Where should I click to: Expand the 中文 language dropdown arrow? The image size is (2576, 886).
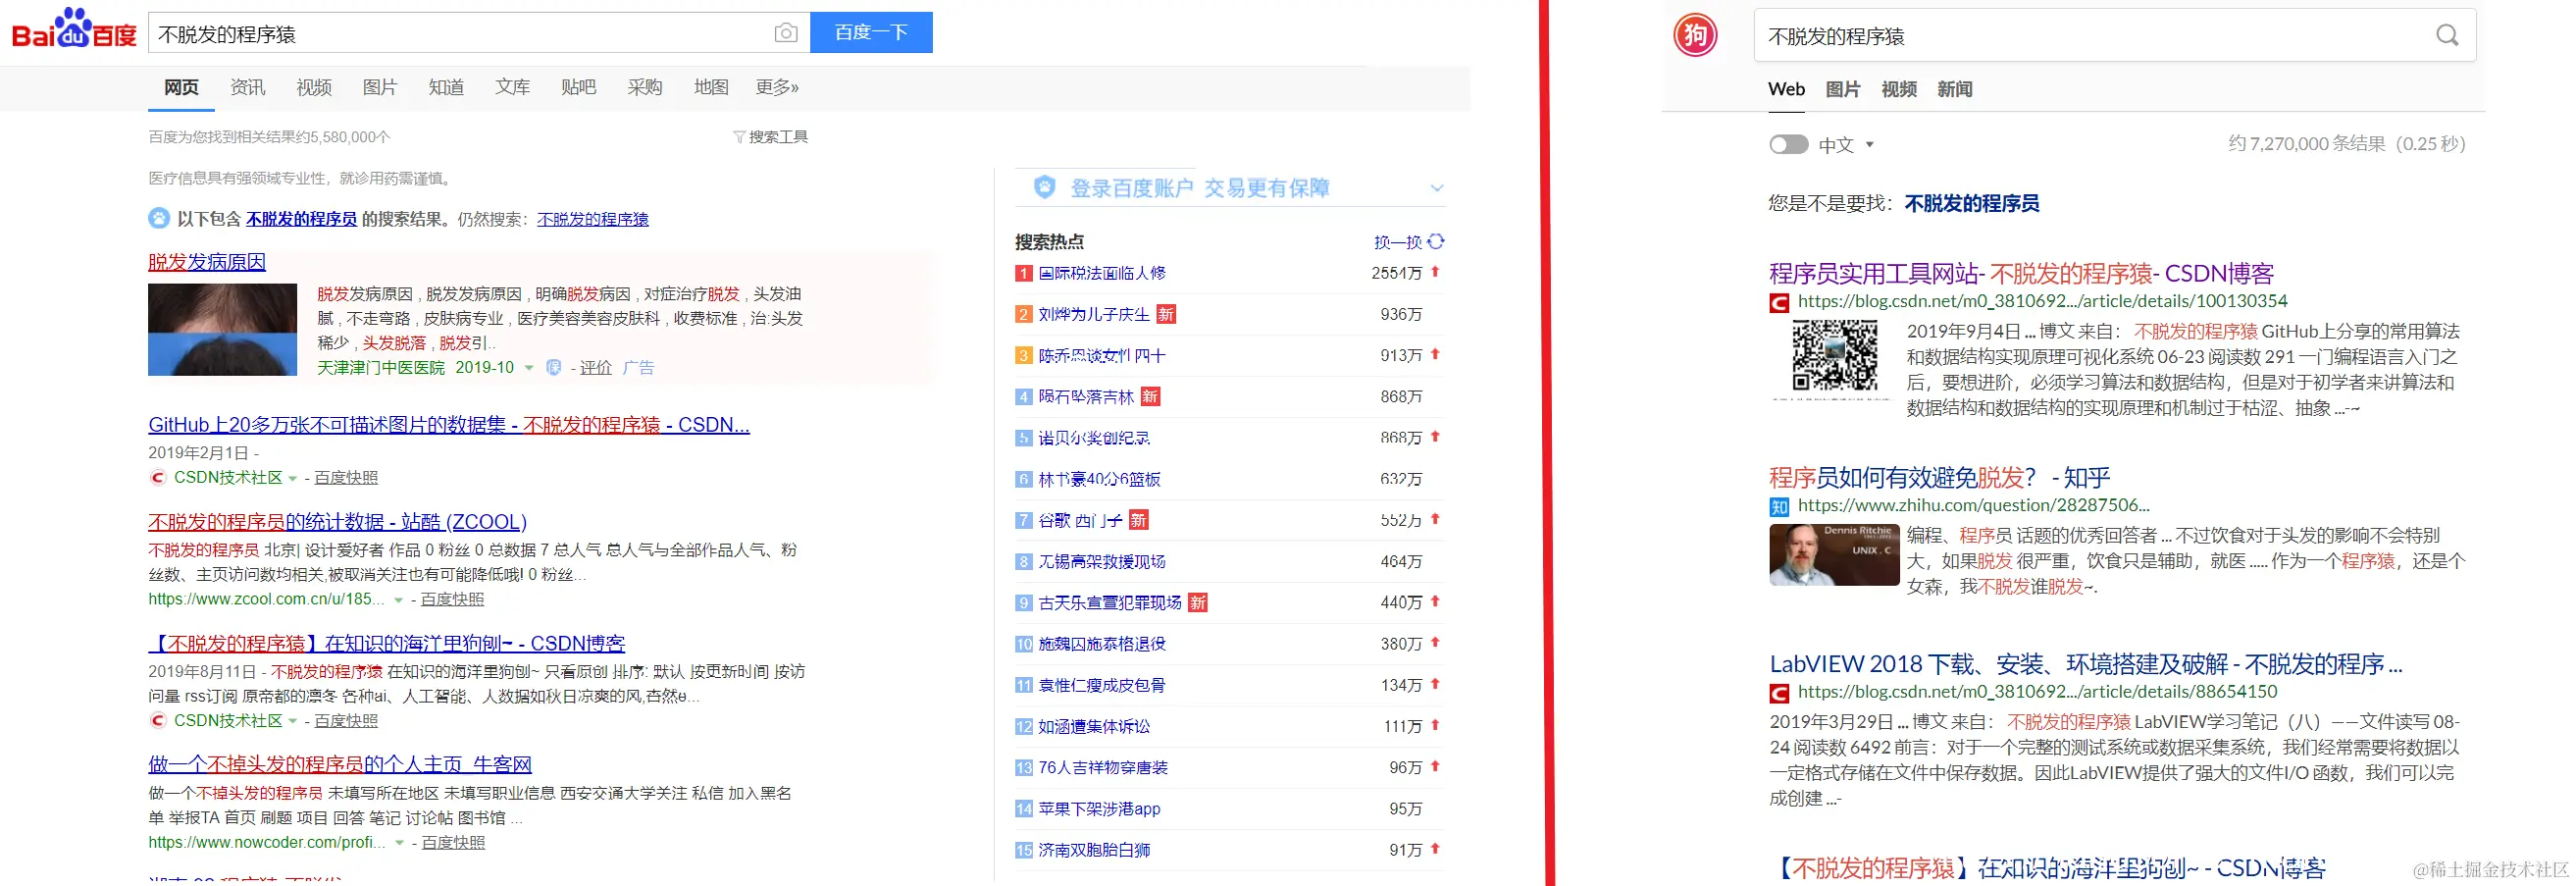(x=1869, y=145)
